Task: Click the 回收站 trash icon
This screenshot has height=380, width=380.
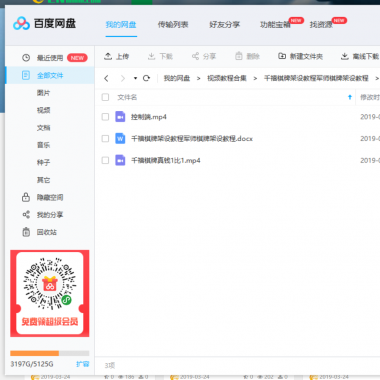Action: click(x=26, y=232)
